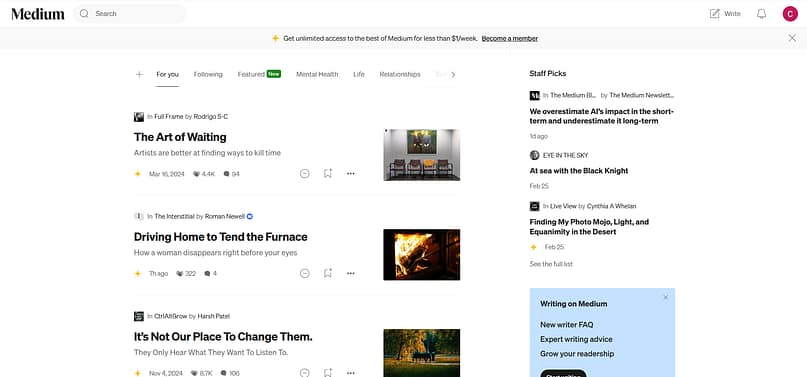Open the notifications bell icon
This screenshot has width=807, height=377.
pos(761,14)
